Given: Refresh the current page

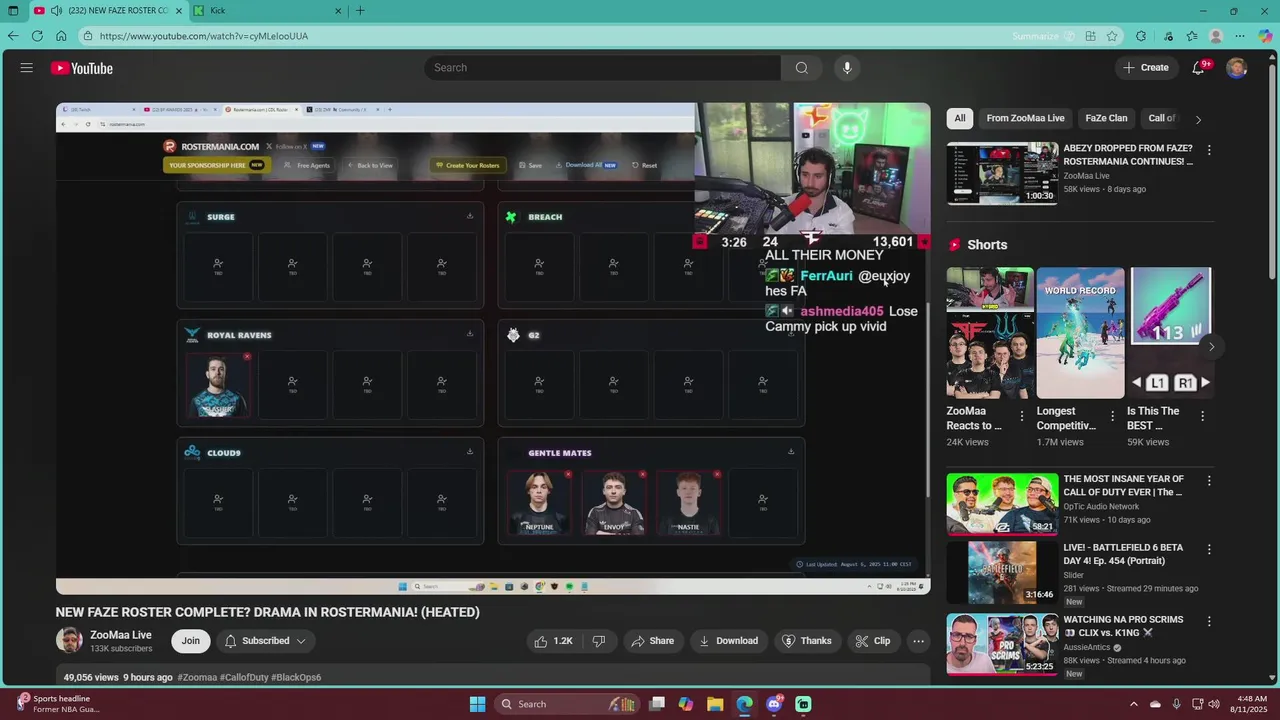Looking at the screenshot, I should click(37, 36).
